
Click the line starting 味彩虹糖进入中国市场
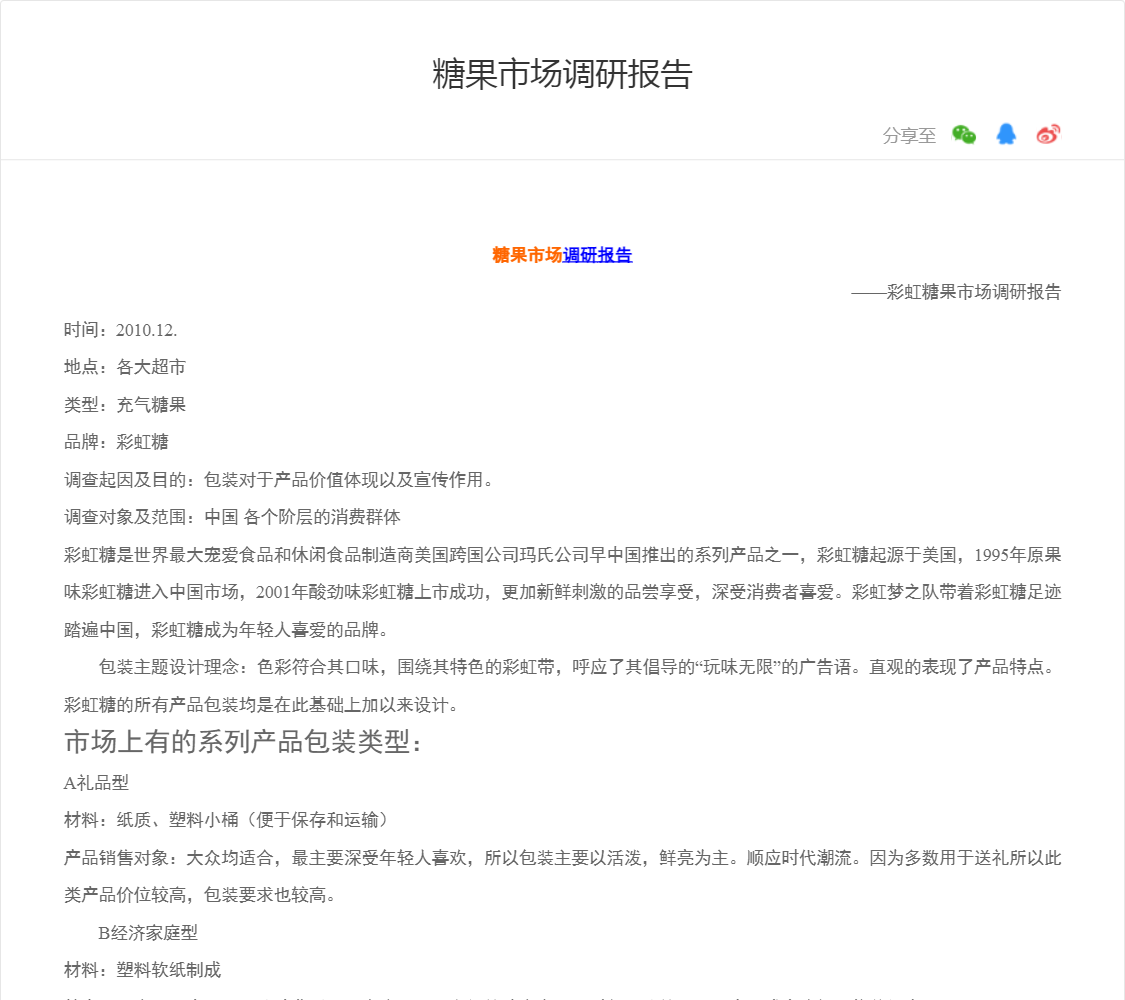pyautogui.click(x=562, y=593)
